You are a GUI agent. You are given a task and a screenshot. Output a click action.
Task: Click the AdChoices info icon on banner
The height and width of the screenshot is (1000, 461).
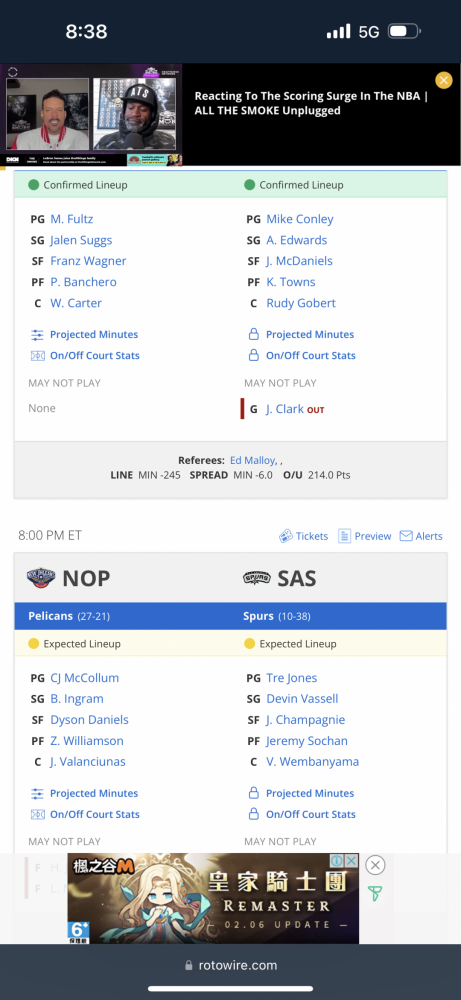(x=337, y=860)
